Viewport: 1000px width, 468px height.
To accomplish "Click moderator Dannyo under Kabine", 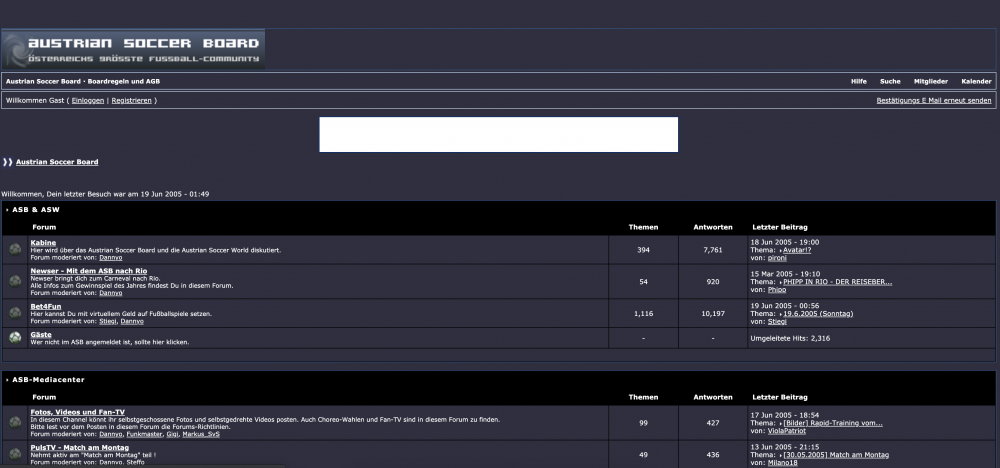I will 110,258.
